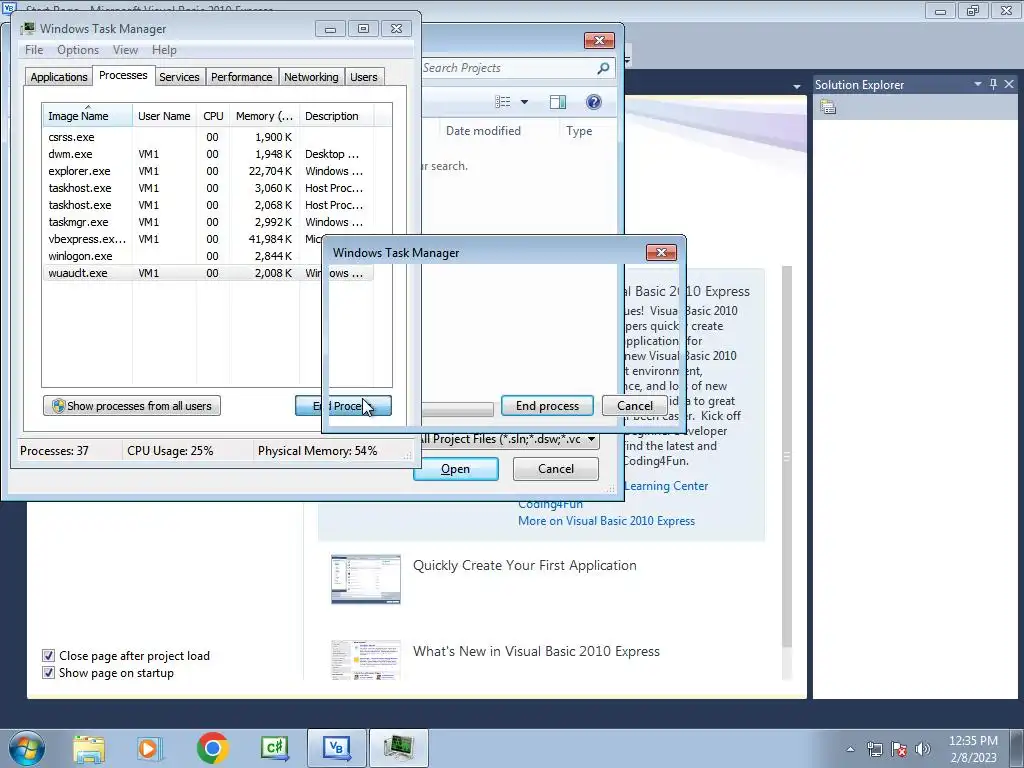Open the Options menu in Task Manager
The image size is (1024, 768).
78,50
